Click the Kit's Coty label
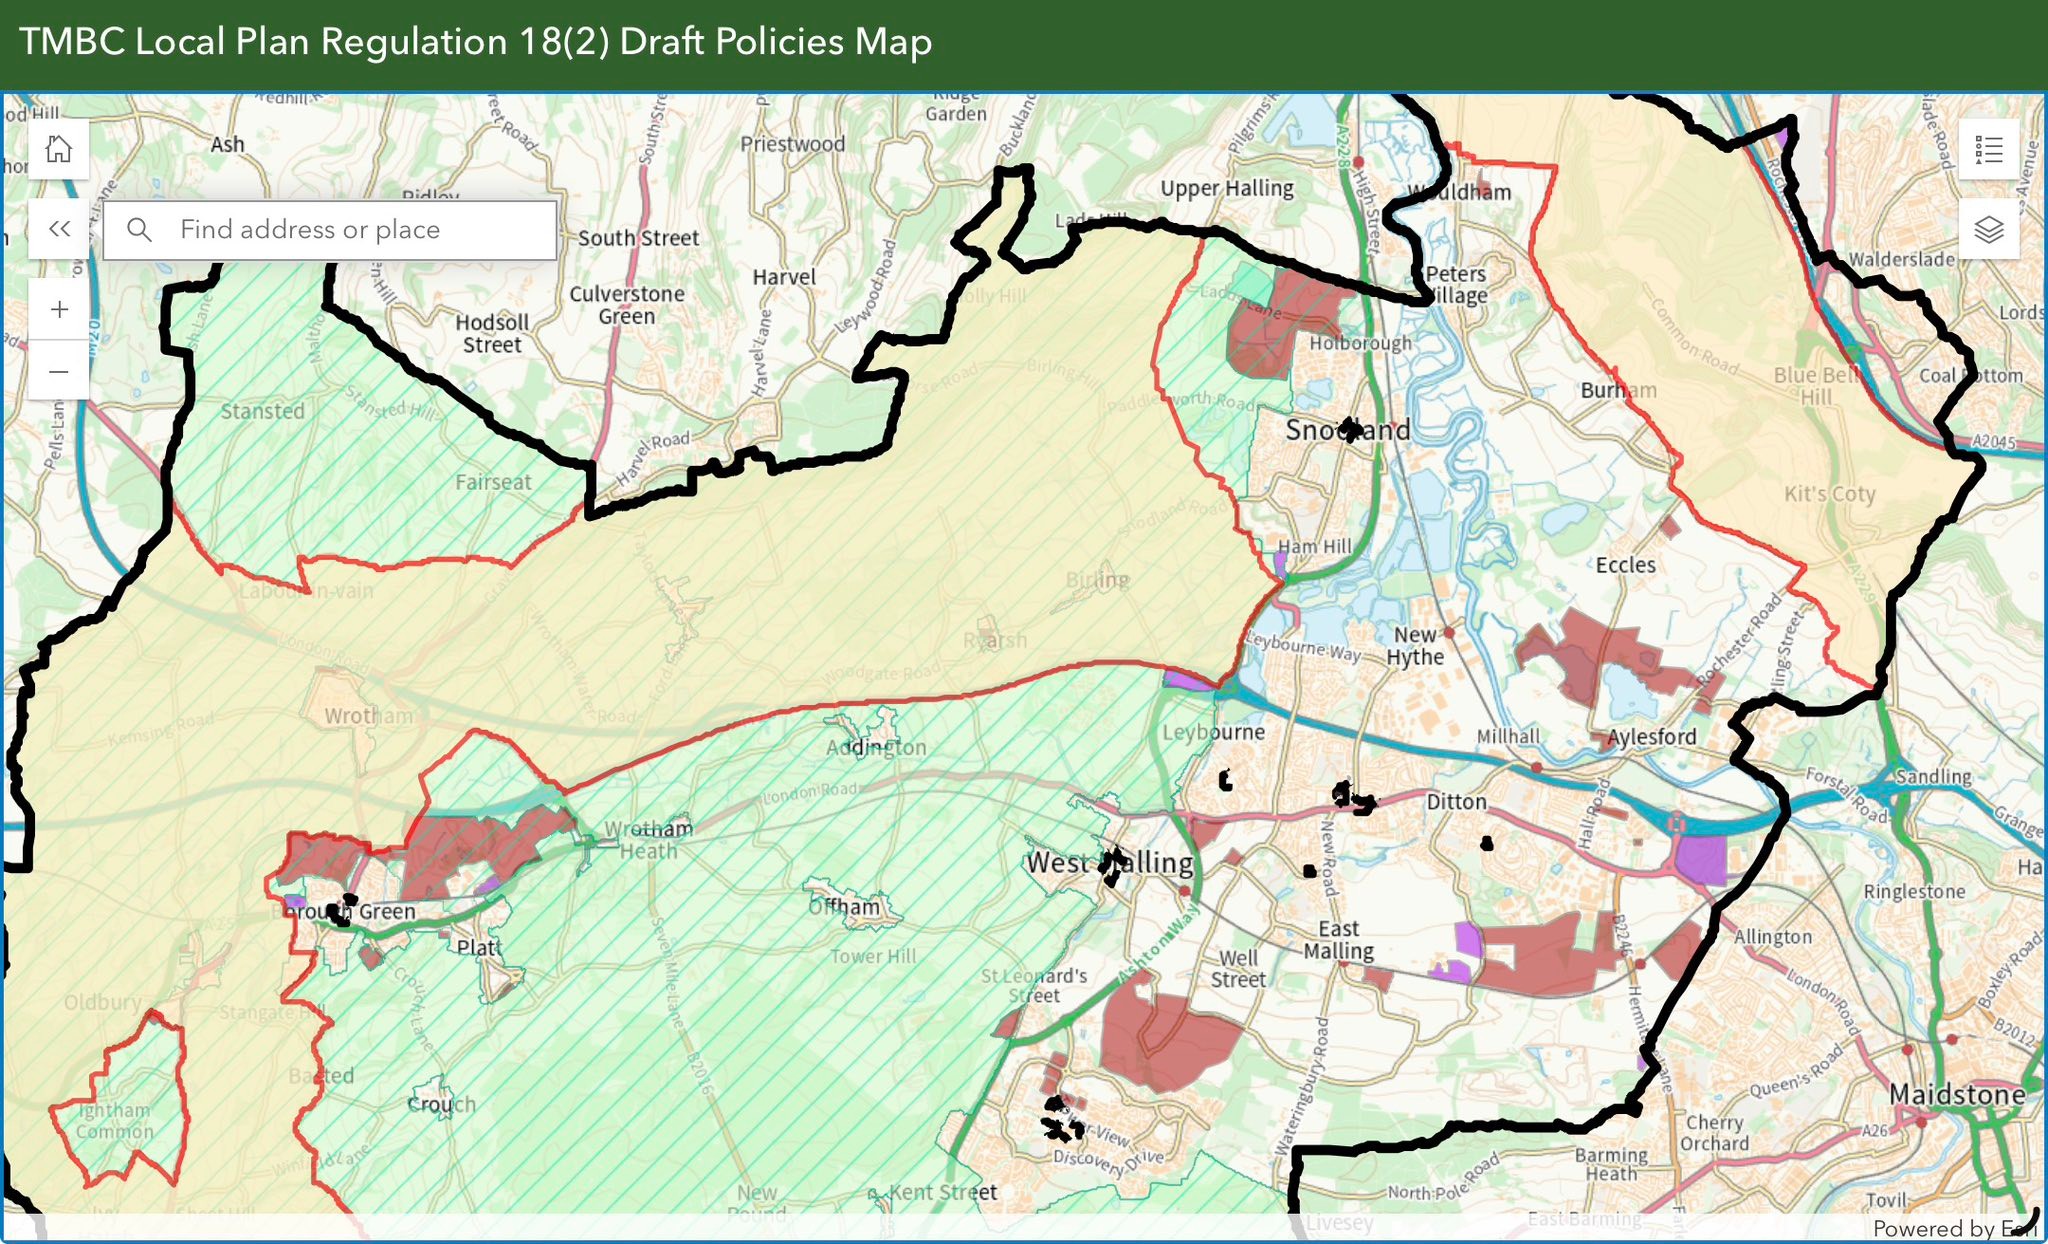 click(x=1829, y=494)
